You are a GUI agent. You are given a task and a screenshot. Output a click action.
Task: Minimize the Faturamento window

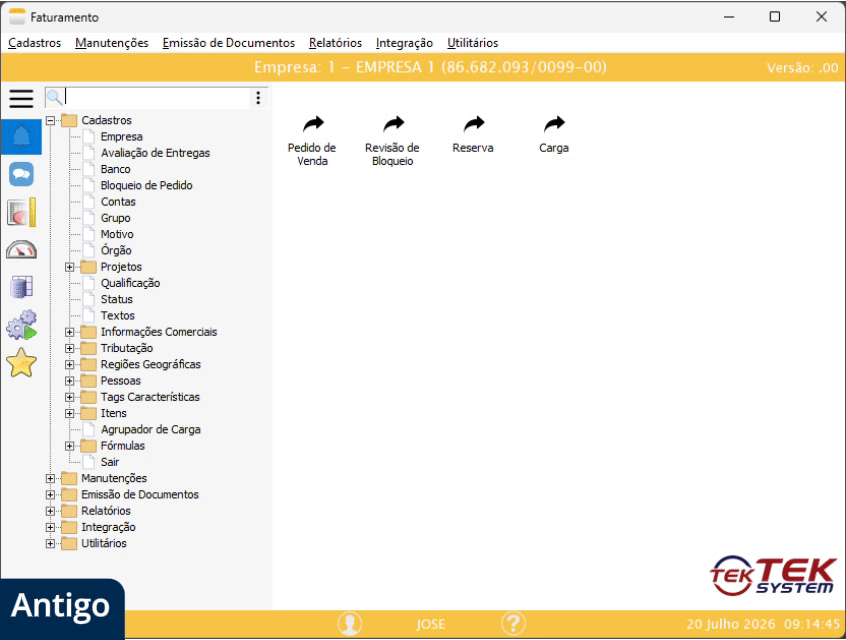click(729, 17)
